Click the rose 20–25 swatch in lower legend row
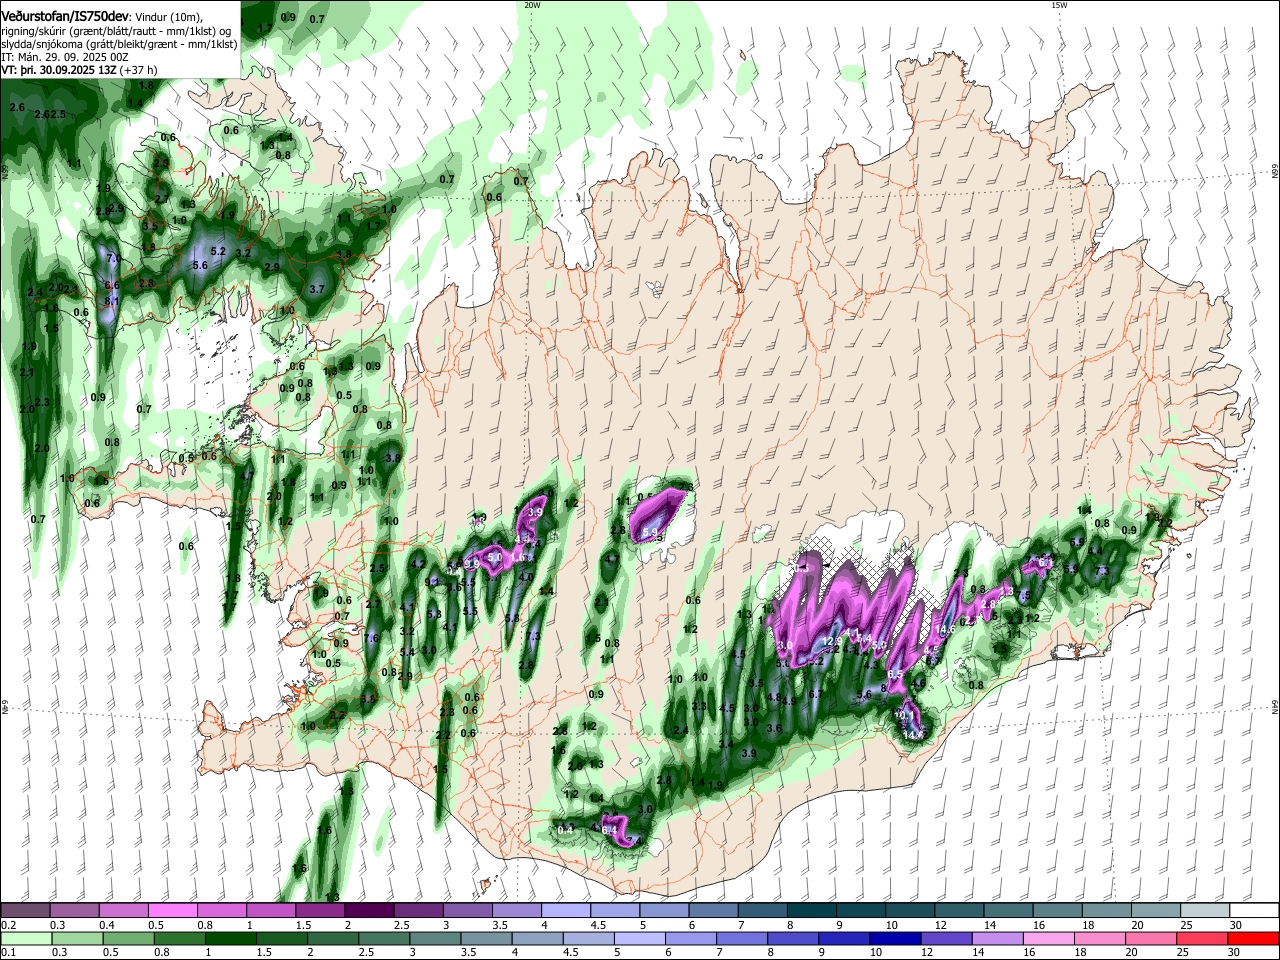The height and width of the screenshot is (960, 1280). (x=1150, y=938)
